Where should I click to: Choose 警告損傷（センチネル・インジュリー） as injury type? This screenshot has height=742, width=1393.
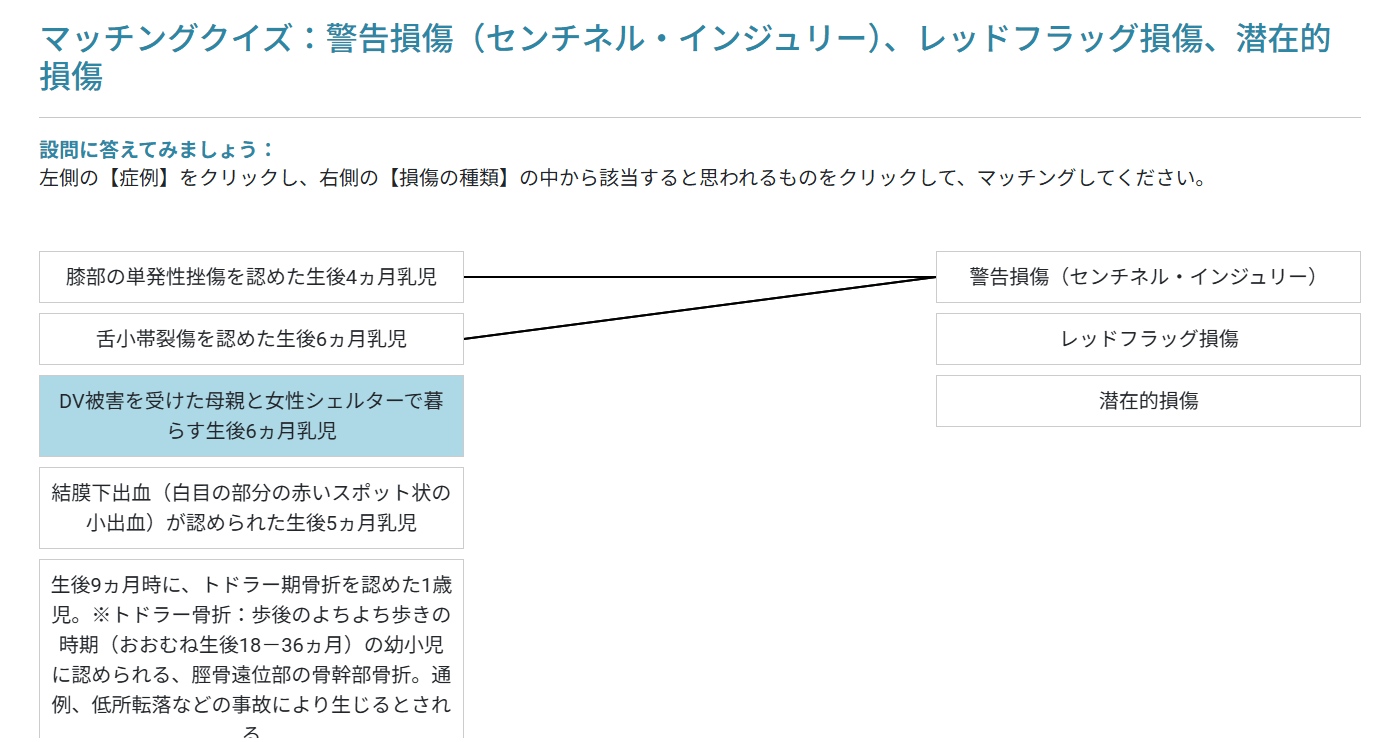(1148, 277)
